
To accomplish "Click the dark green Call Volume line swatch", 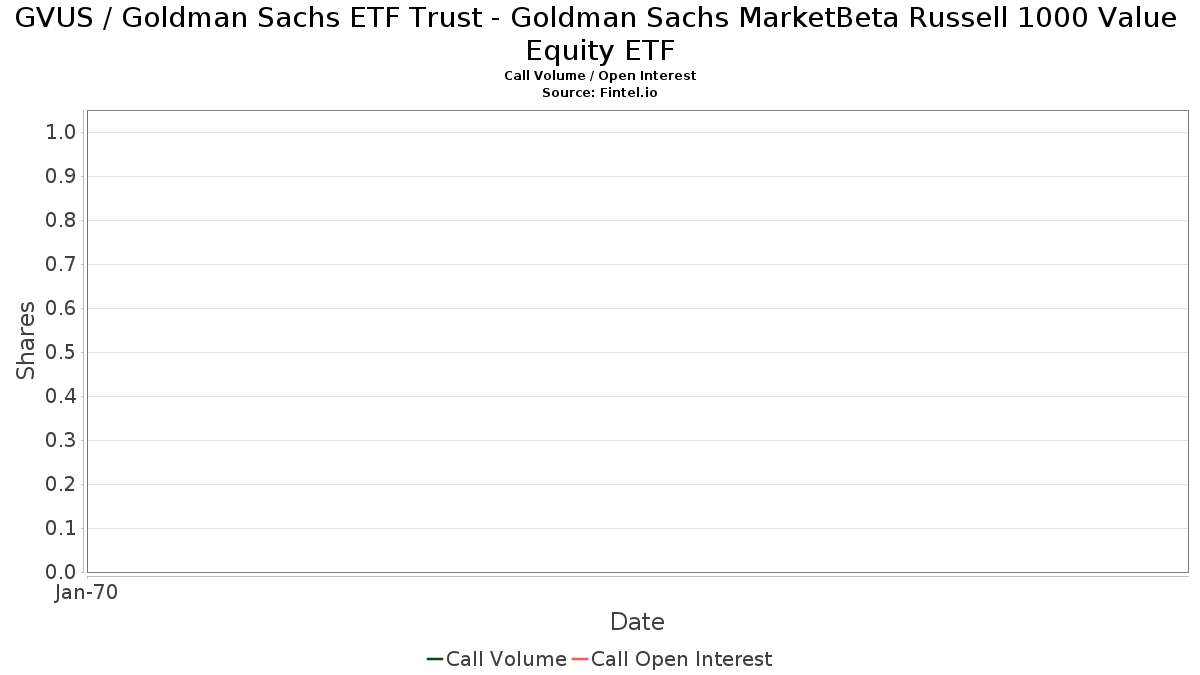I will point(435,659).
